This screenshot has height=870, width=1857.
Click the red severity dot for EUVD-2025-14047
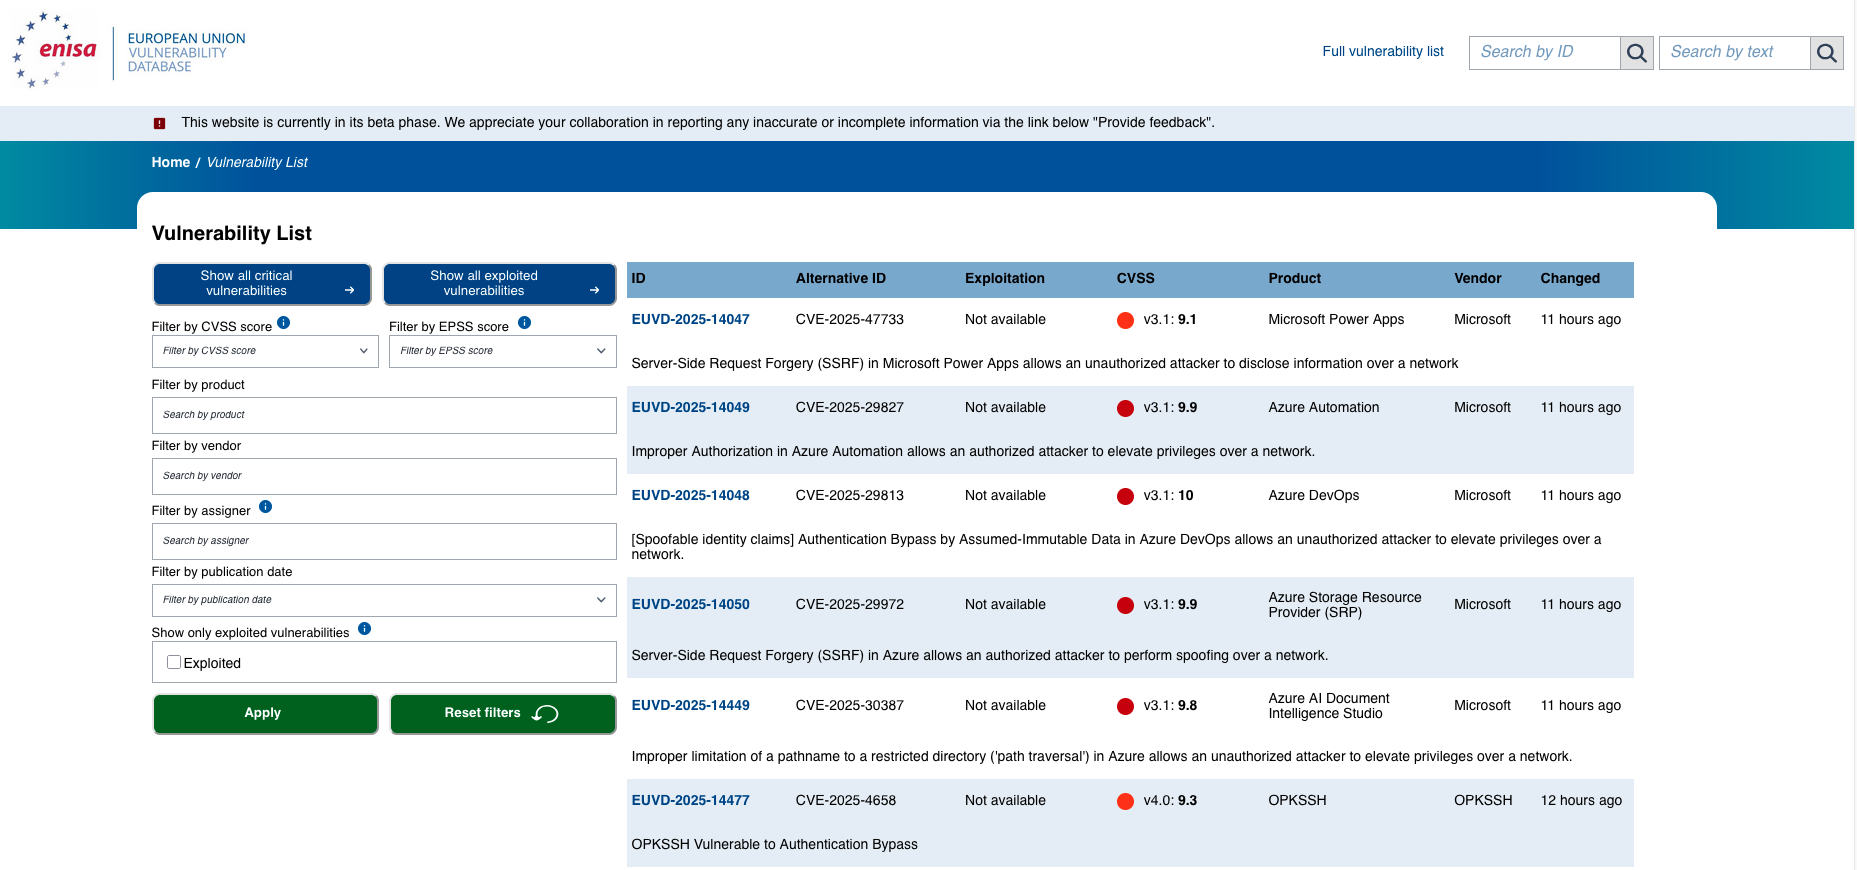tap(1125, 320)
